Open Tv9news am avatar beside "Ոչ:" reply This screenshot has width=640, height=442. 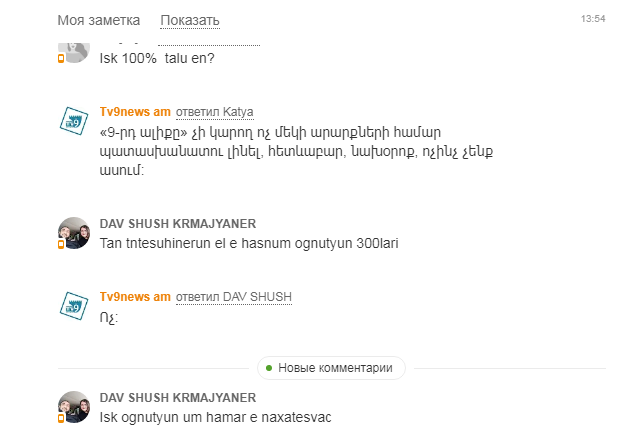(x=74, y=308)
